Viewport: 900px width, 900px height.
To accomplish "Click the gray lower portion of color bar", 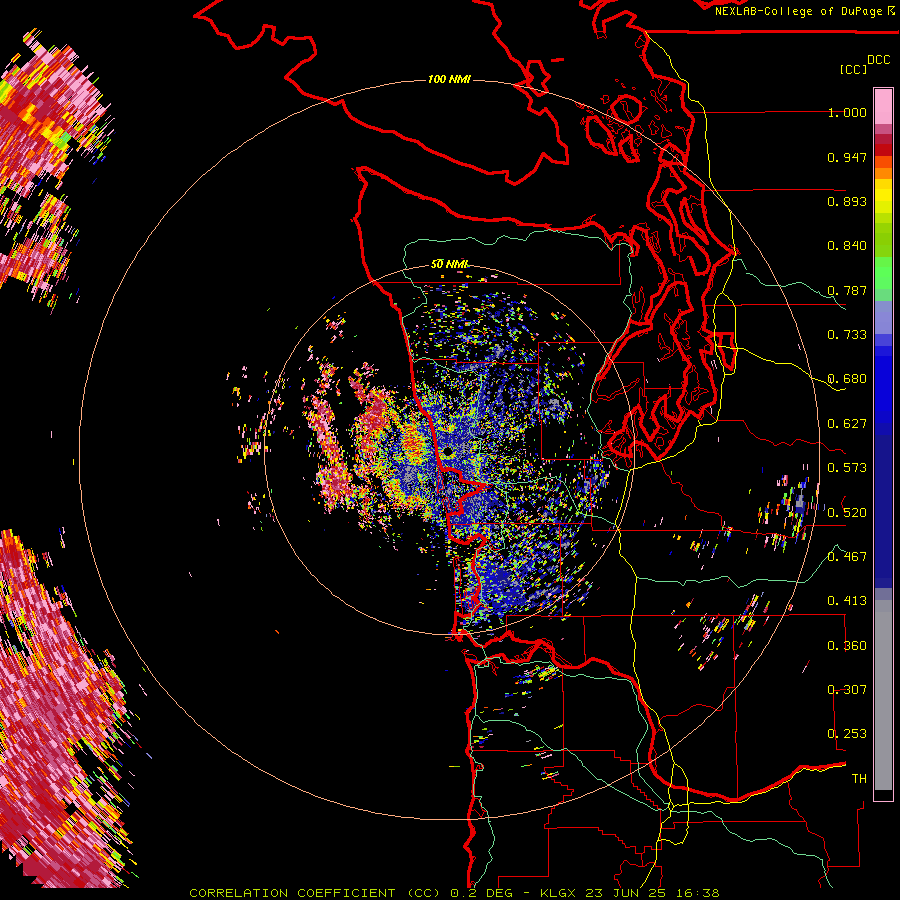I will point(883,695).
